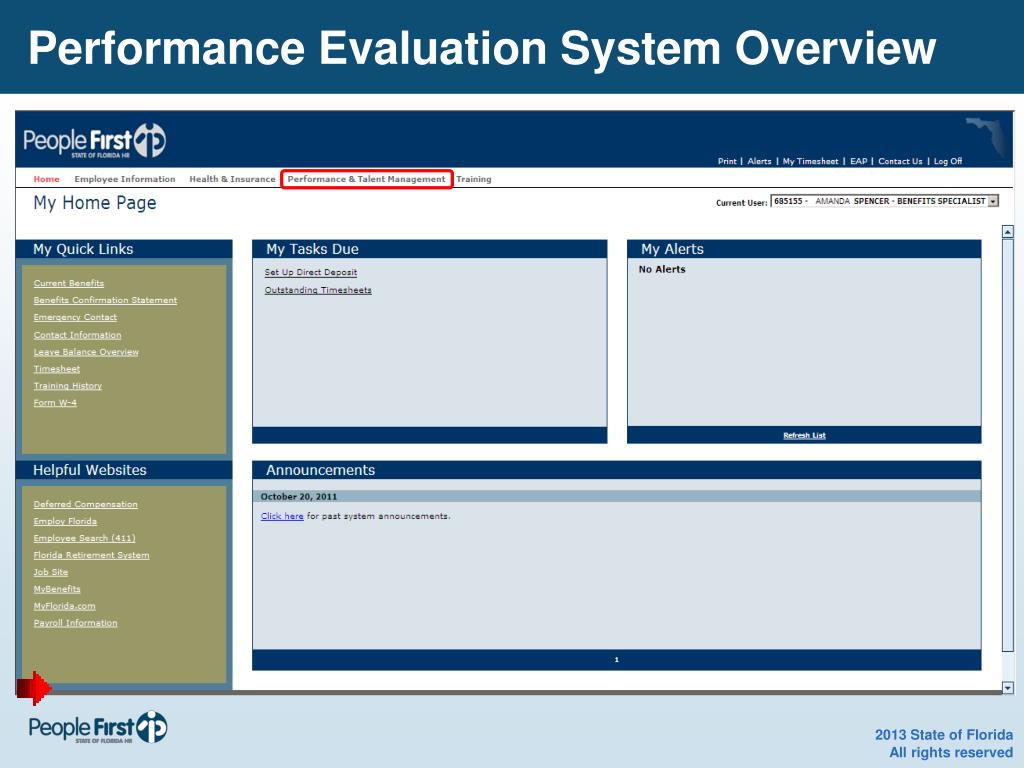This screenshot has width=1024, height=768.
Task: Open Current Benefits quick link
Action: click(69, 283)
